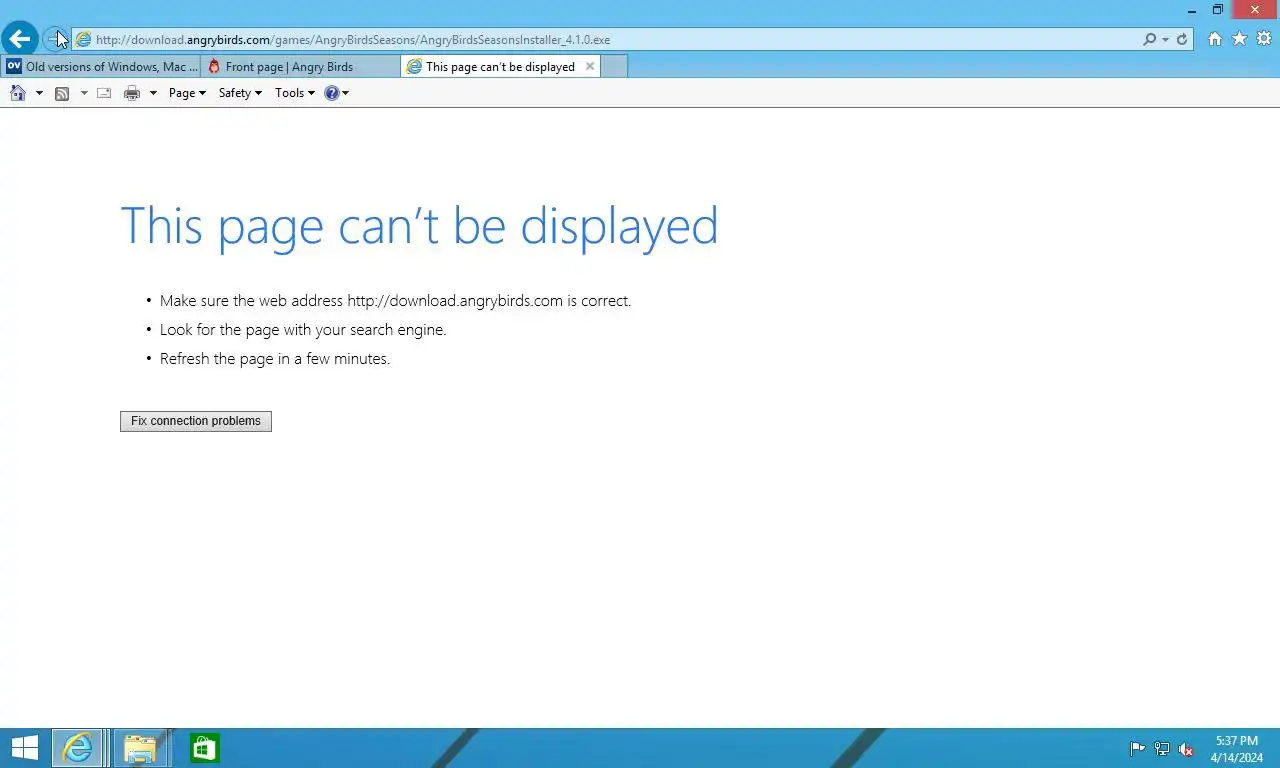Refresh the page with the reload icon
The width and height of the screenshot is (1280, 768).
(x=1182, y=40)
